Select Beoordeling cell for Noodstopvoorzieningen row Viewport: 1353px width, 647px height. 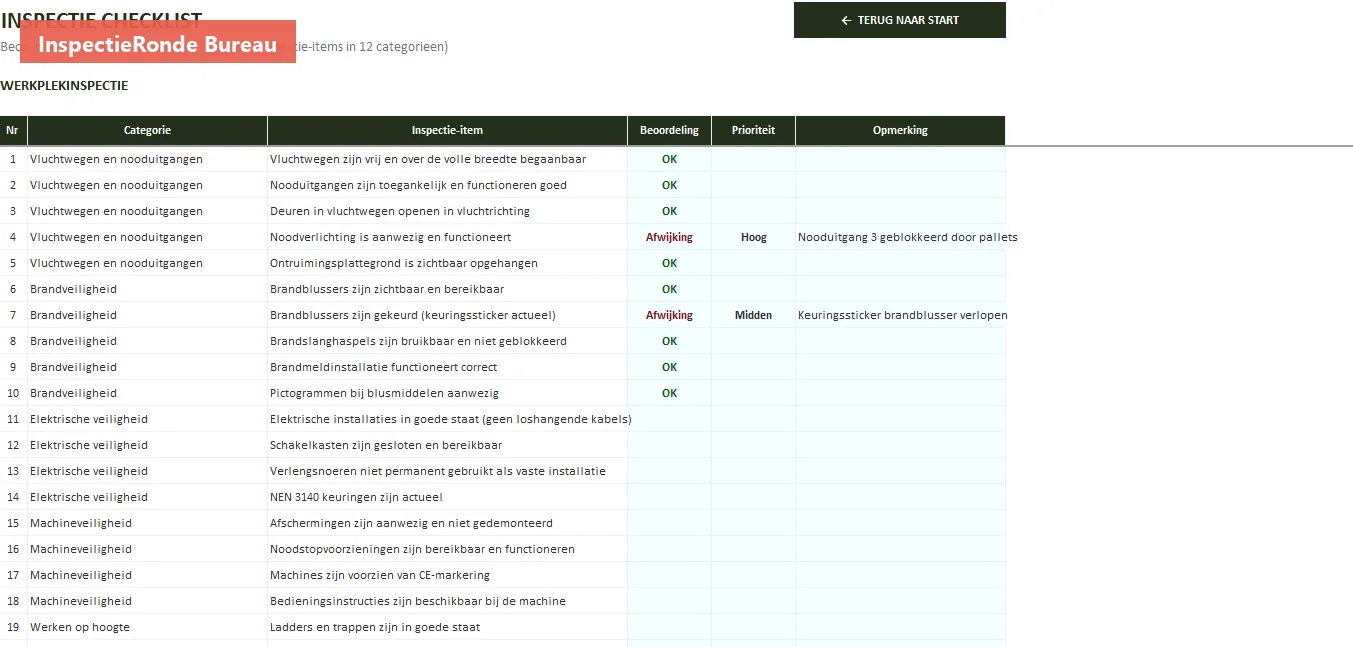pos(669,549)
